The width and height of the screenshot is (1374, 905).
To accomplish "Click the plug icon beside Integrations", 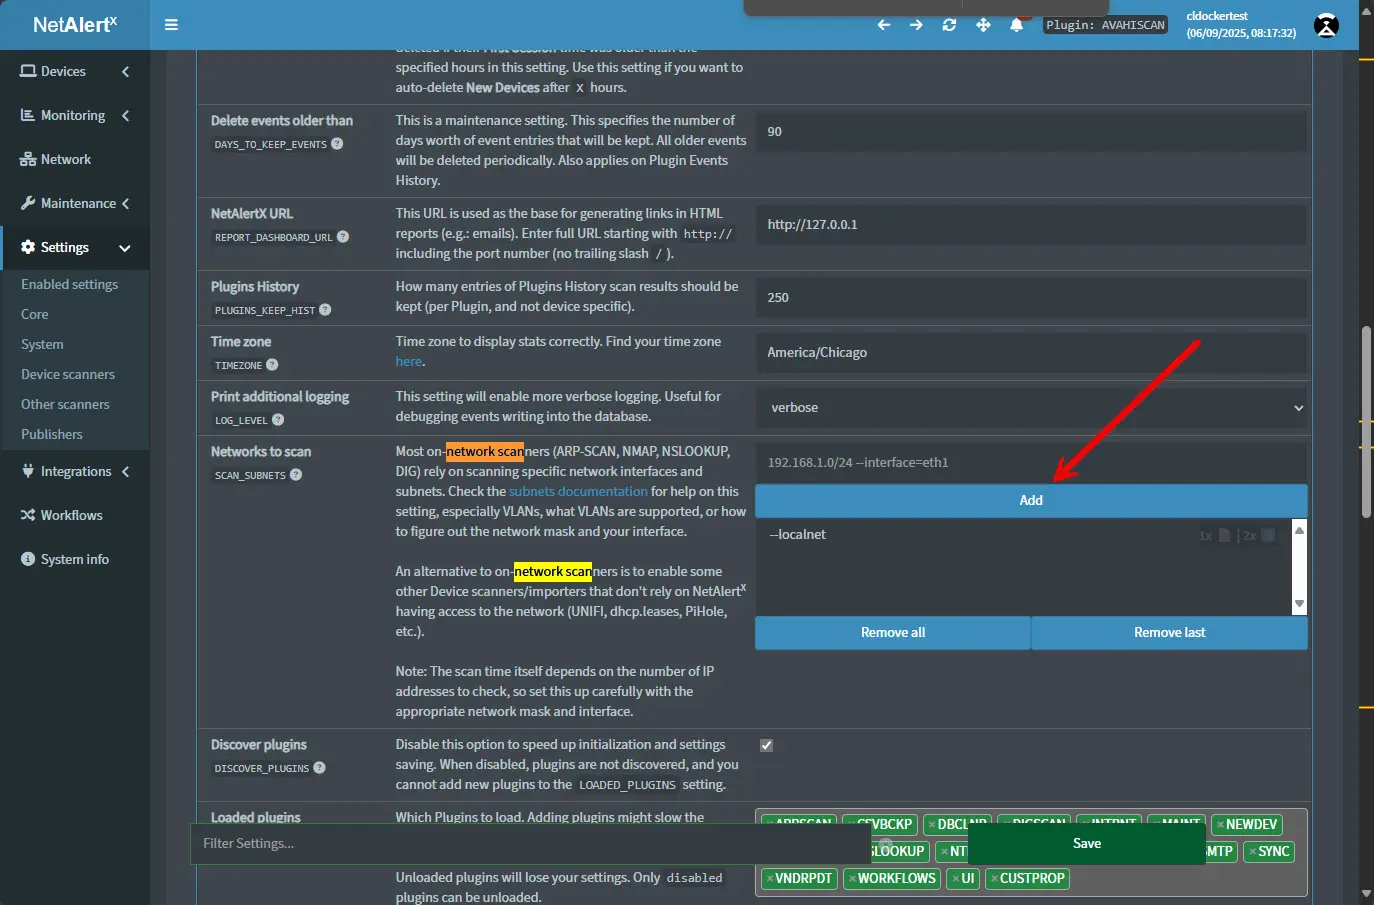I will [x=28, y=472].
